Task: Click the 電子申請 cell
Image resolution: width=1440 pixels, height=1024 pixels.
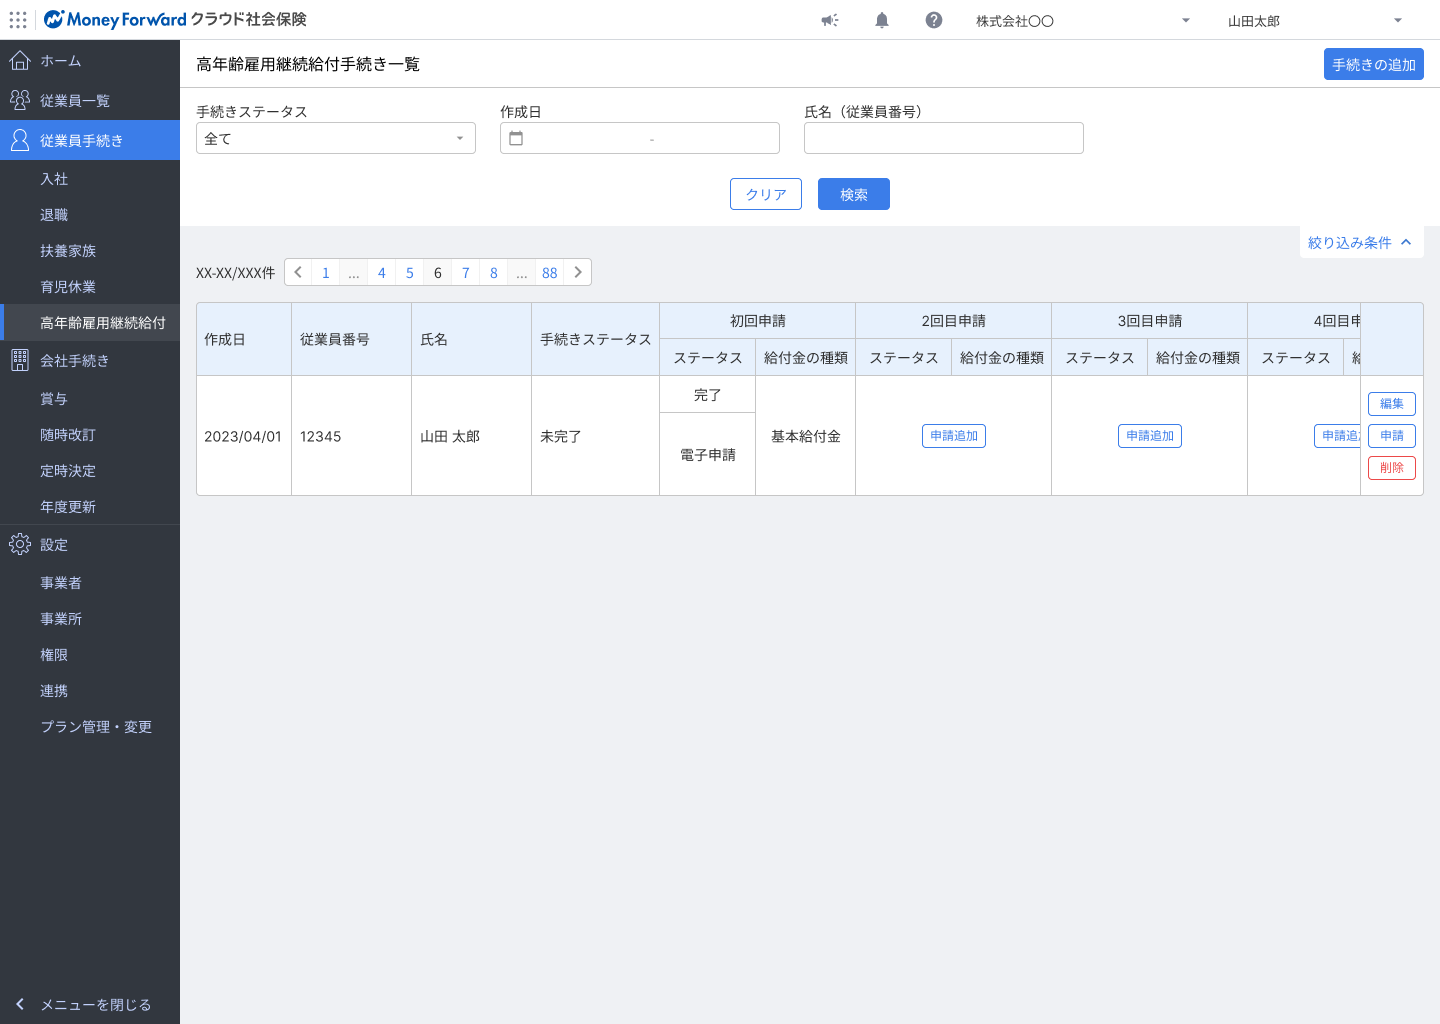Action: pyautogui.click(x=708, y=454)
